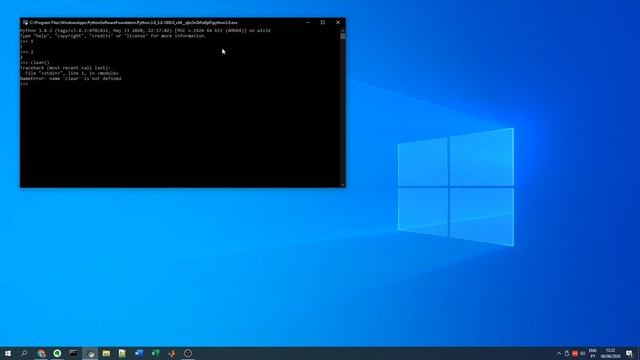Open the Action Center notifications

click(629, 353)
